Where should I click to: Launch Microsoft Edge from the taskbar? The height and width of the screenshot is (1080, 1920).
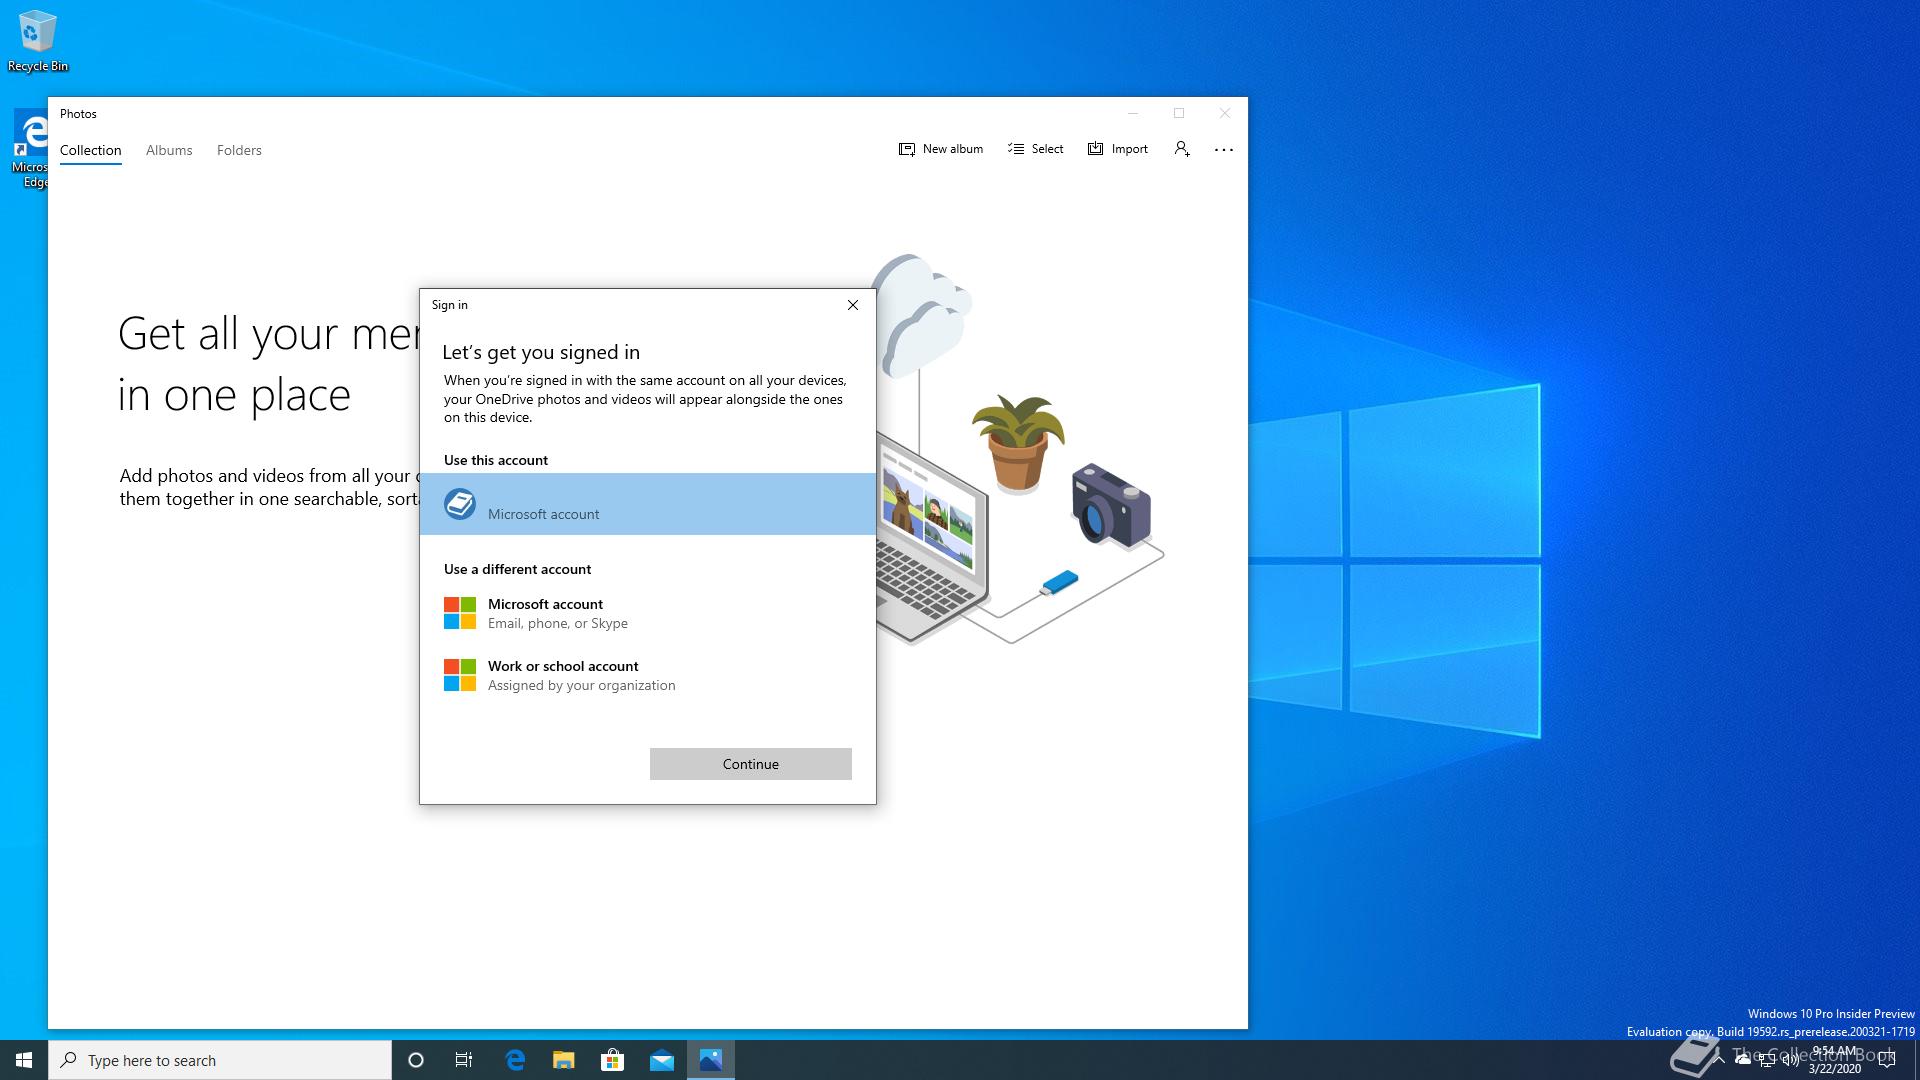515,1060
